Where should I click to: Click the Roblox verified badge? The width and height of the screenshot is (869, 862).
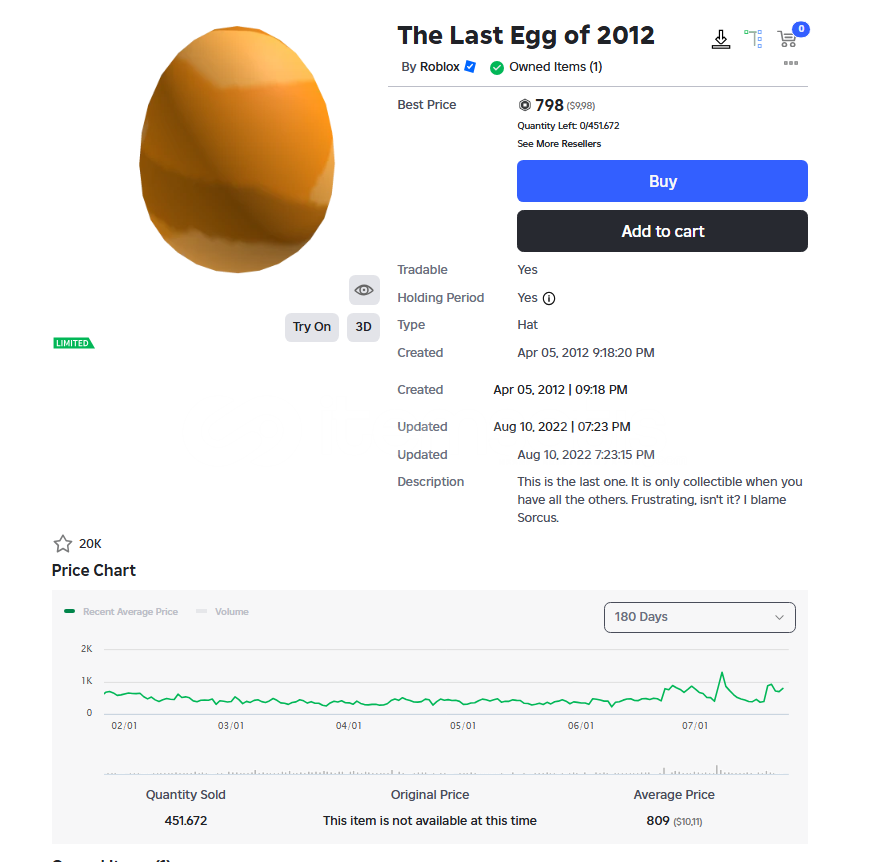pos(470,67)
